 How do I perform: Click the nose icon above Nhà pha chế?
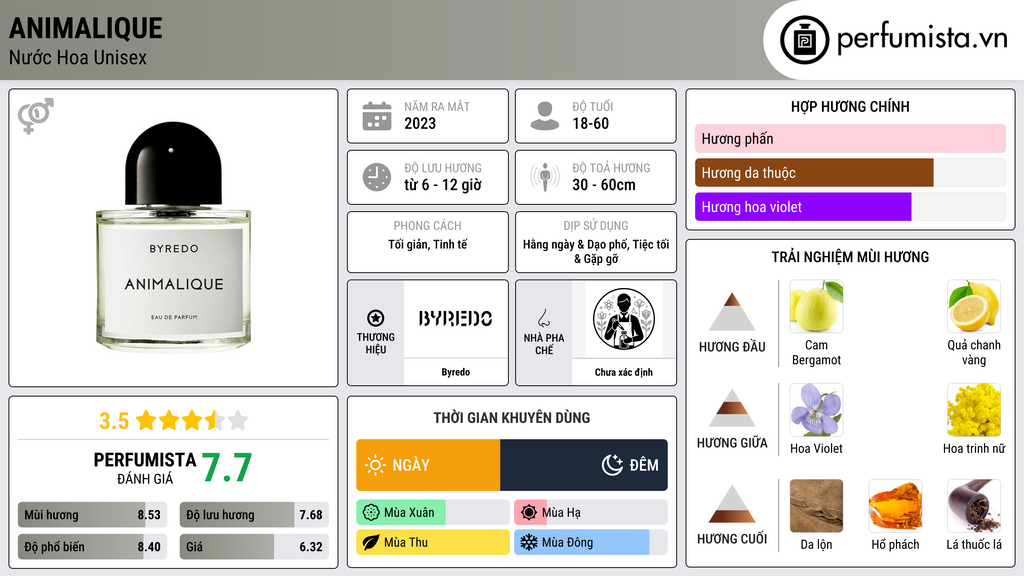pyautogui.click(x=543, y=318)
